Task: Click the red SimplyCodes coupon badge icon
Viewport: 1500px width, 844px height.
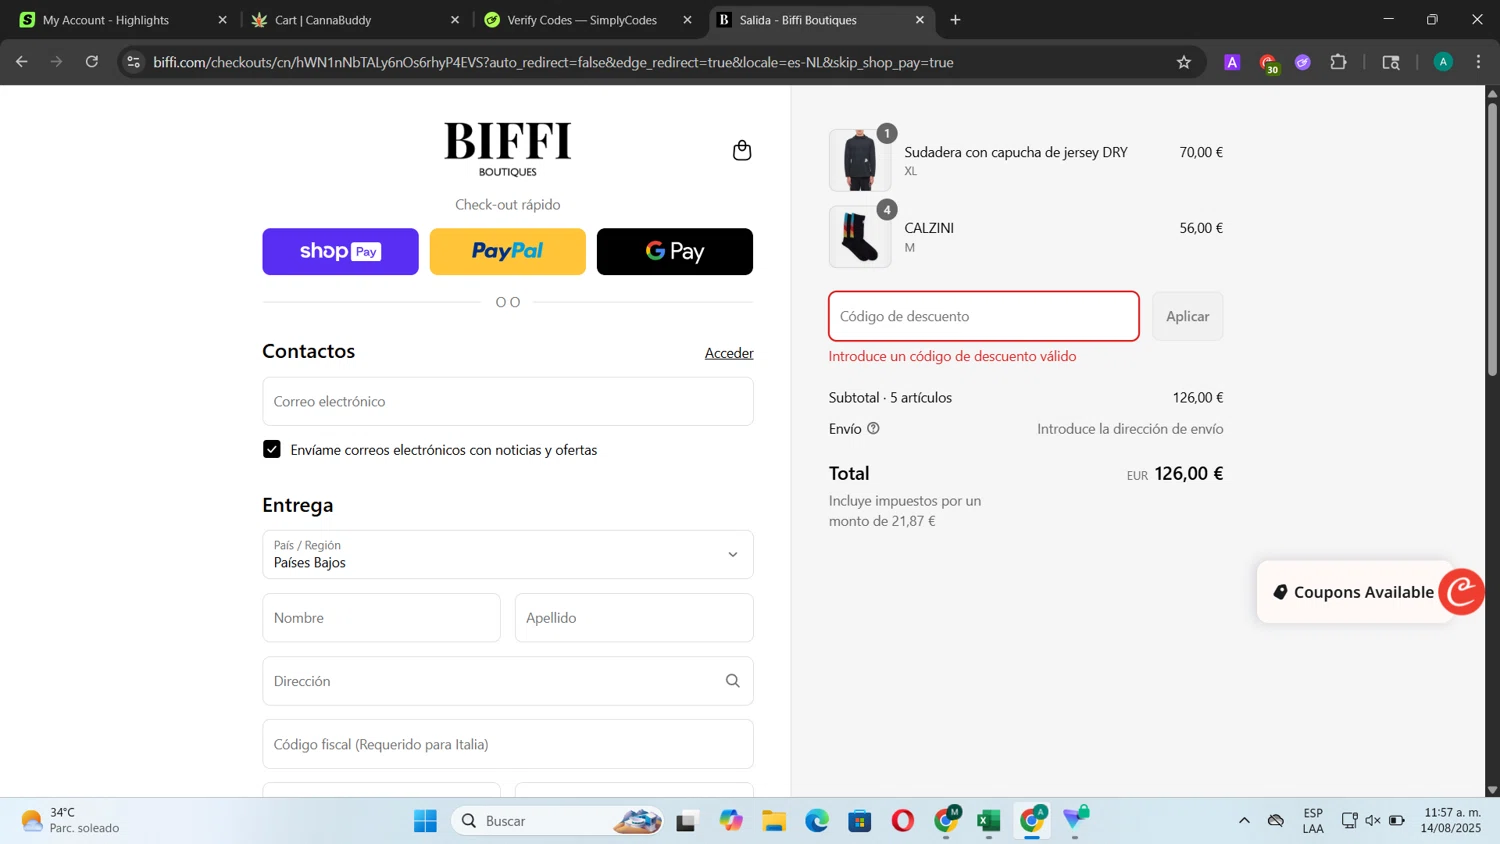Action: [1462, 591]
